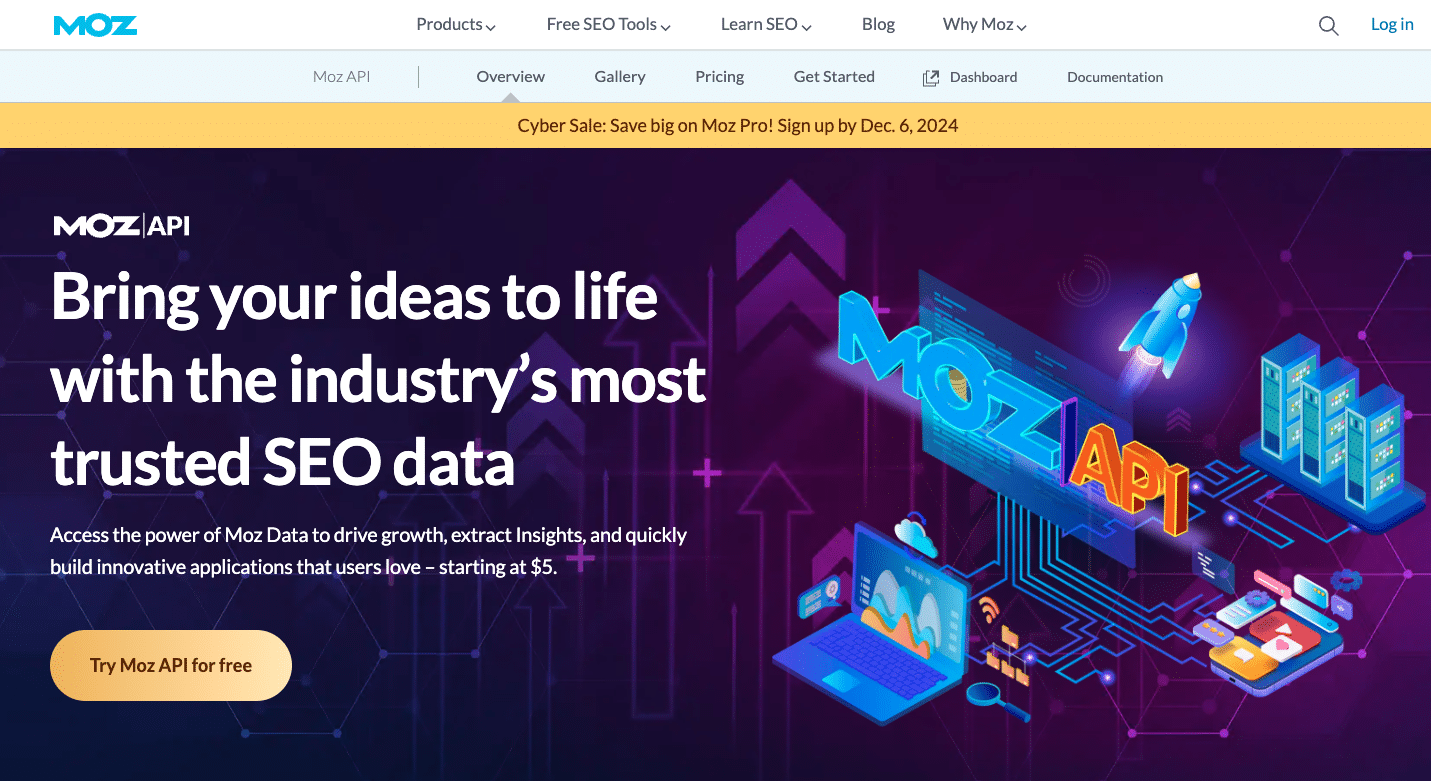Click Try Moz API for free button

pos(171,665)
